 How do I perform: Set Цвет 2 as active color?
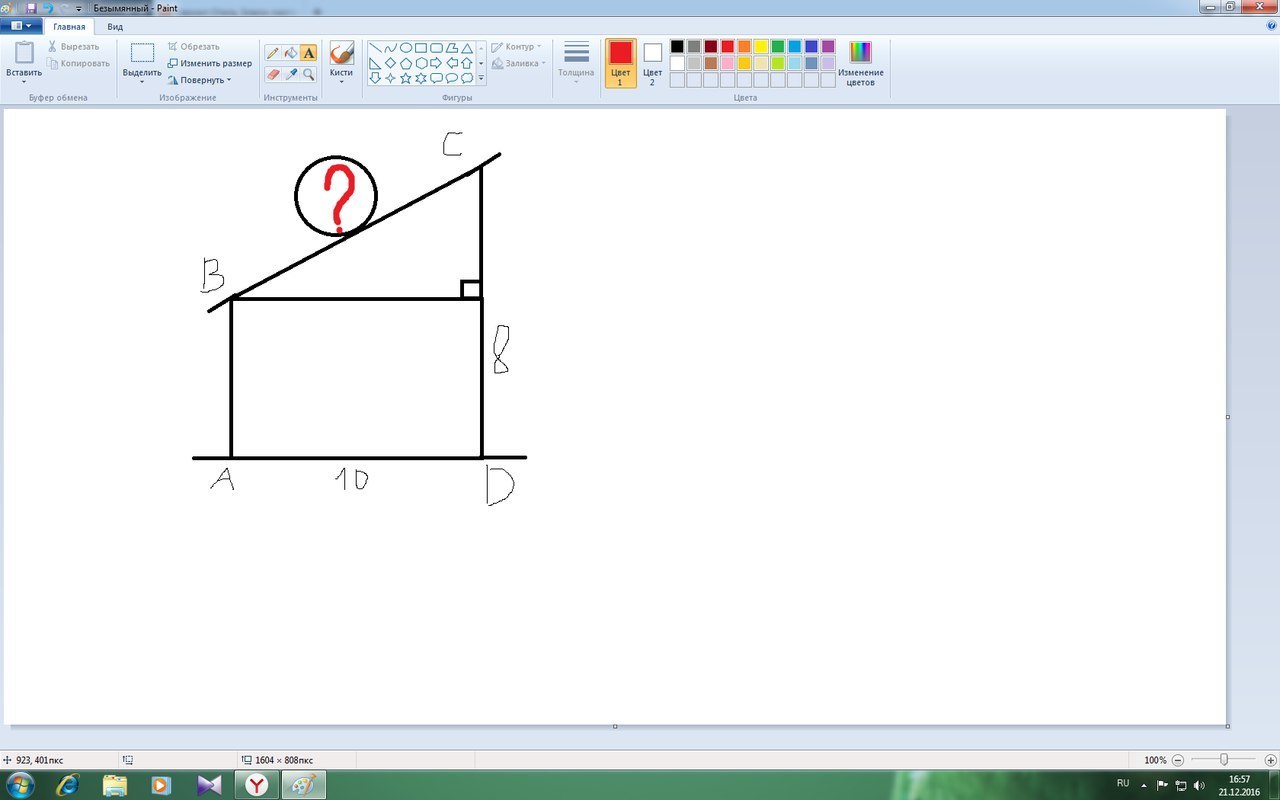652,62
